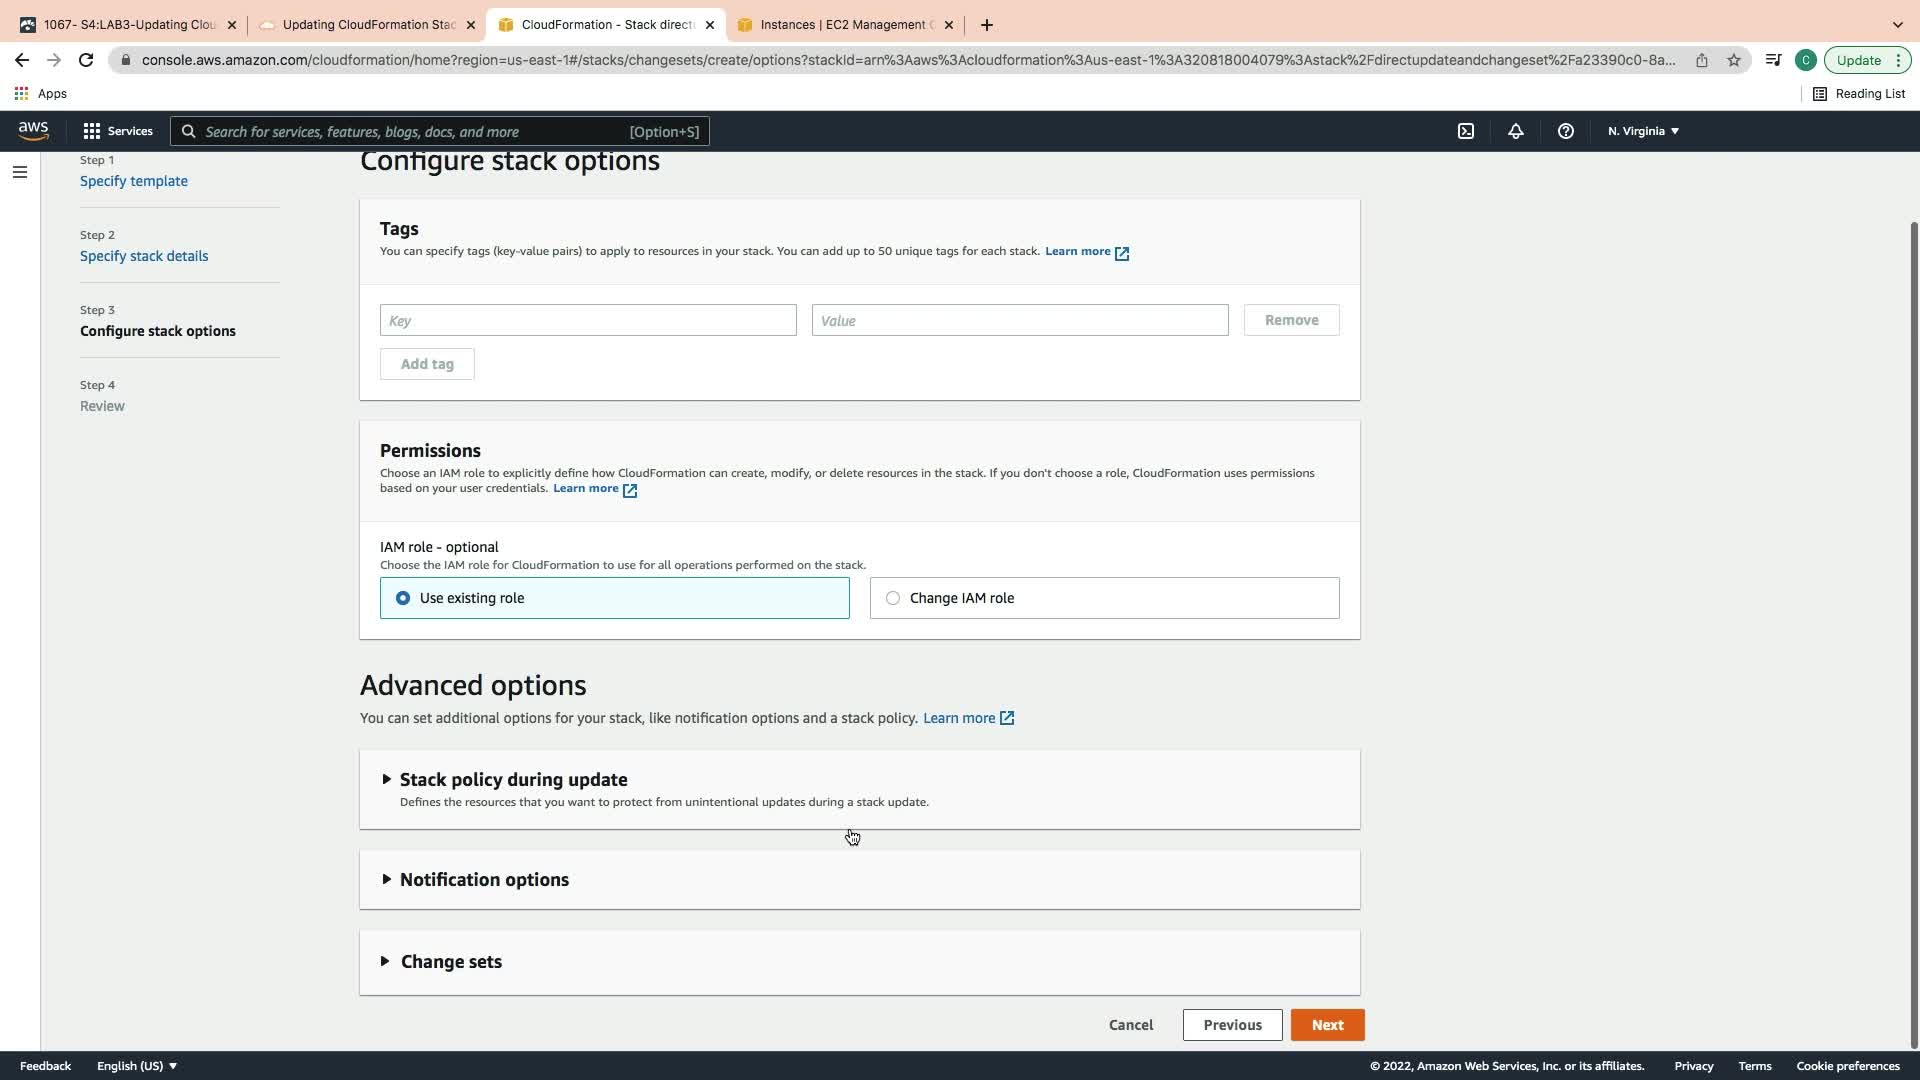Reload the browser page
The image size is (1920, 1080).
click(x=86, y=60)
